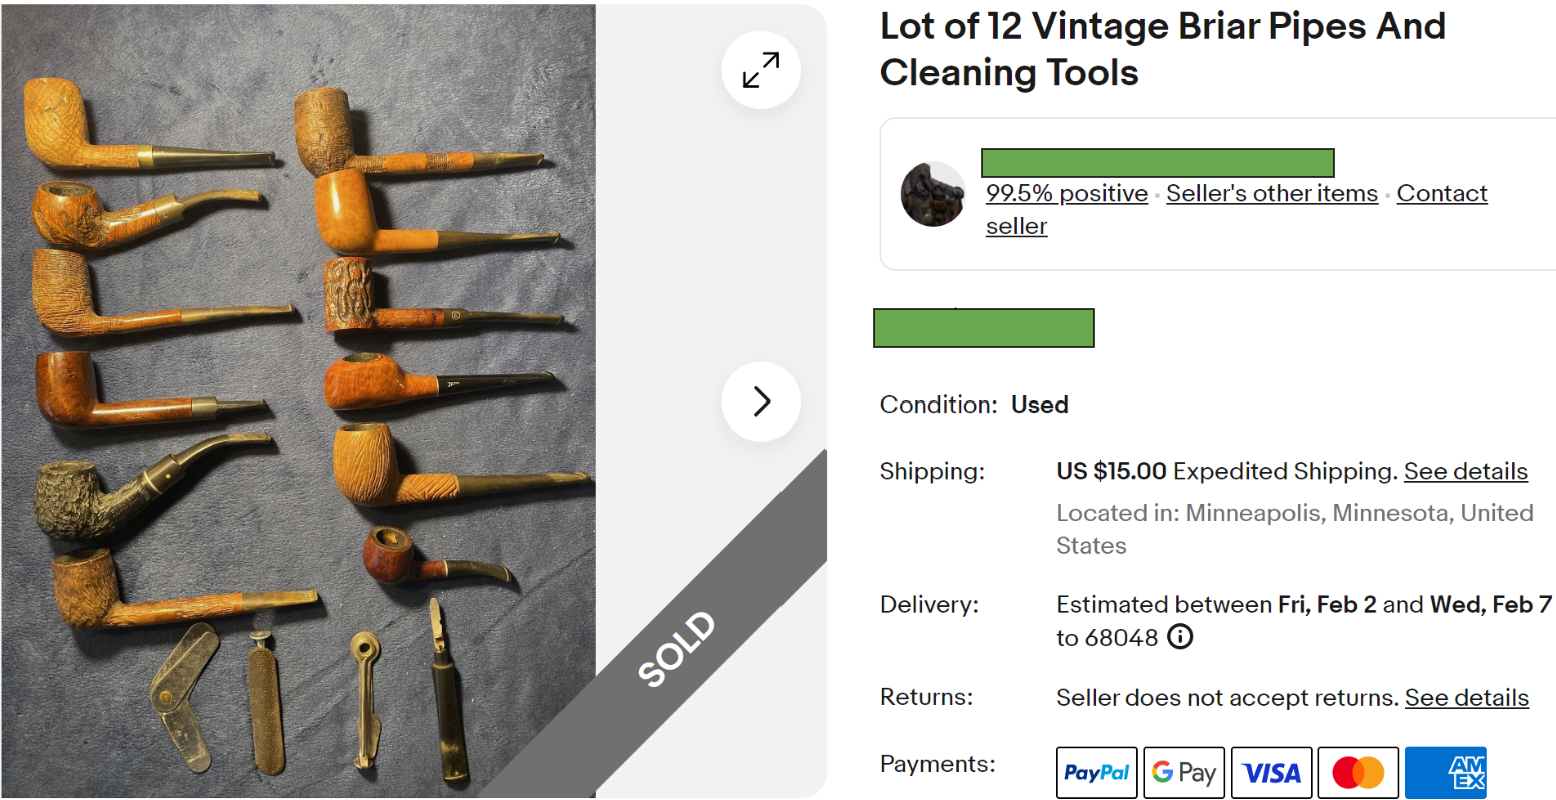Click the American Express payment icon
Screen dimensions: 1556x800
pos(1445,772)
